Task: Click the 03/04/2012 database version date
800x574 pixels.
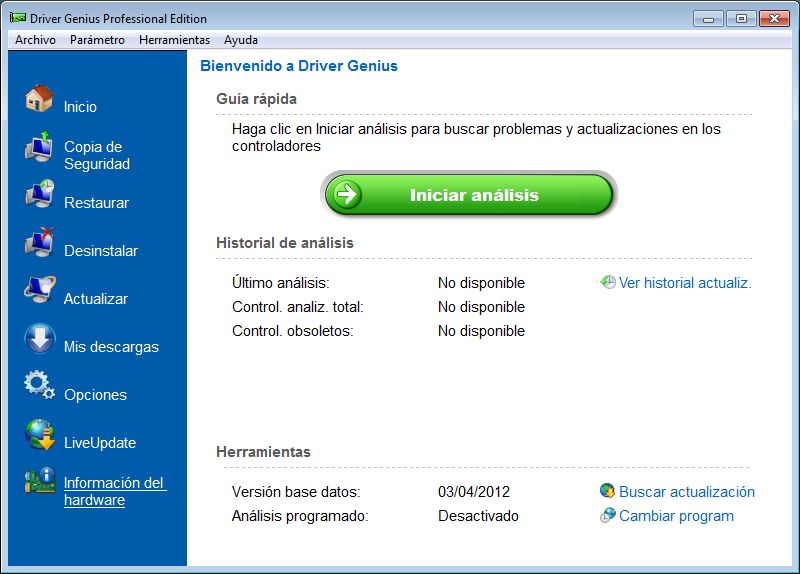Action: pyautogui.click(x=474, y=491)
